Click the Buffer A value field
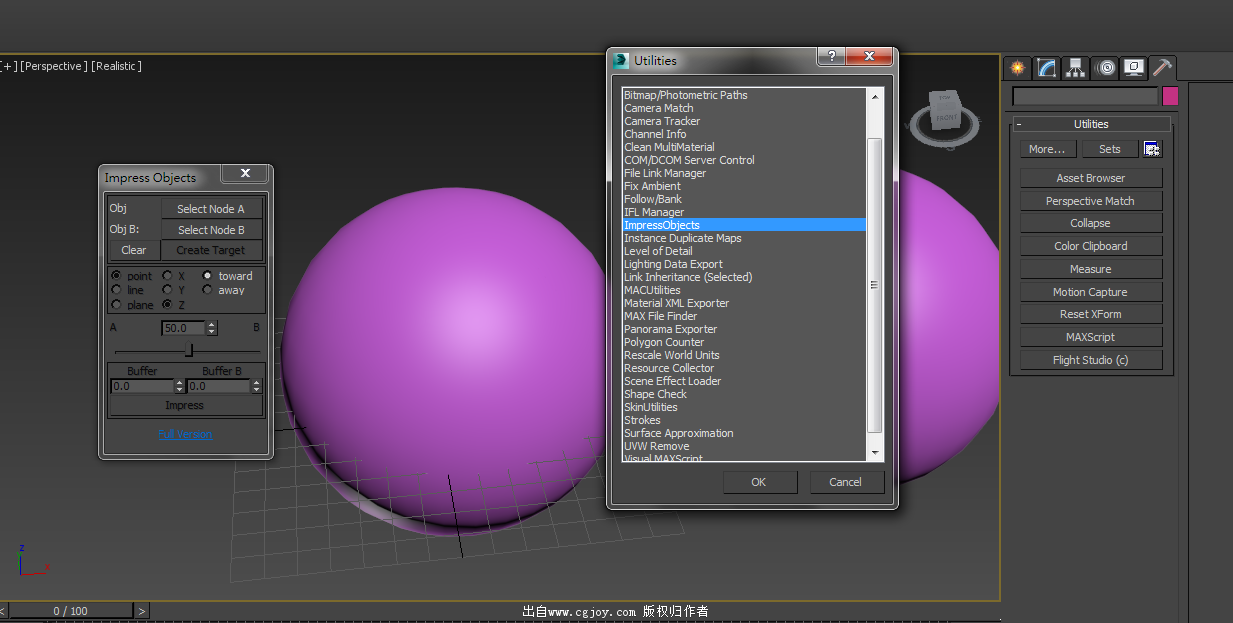Viewport: 1233px width, 623px height. point(142,386)
